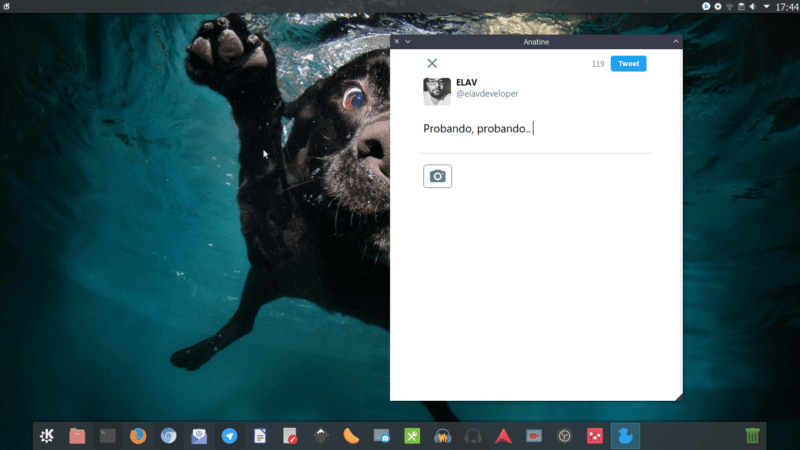Open the clipboard tray icon
The width and height of the screenshot is (800, 450).
point(741,7)
